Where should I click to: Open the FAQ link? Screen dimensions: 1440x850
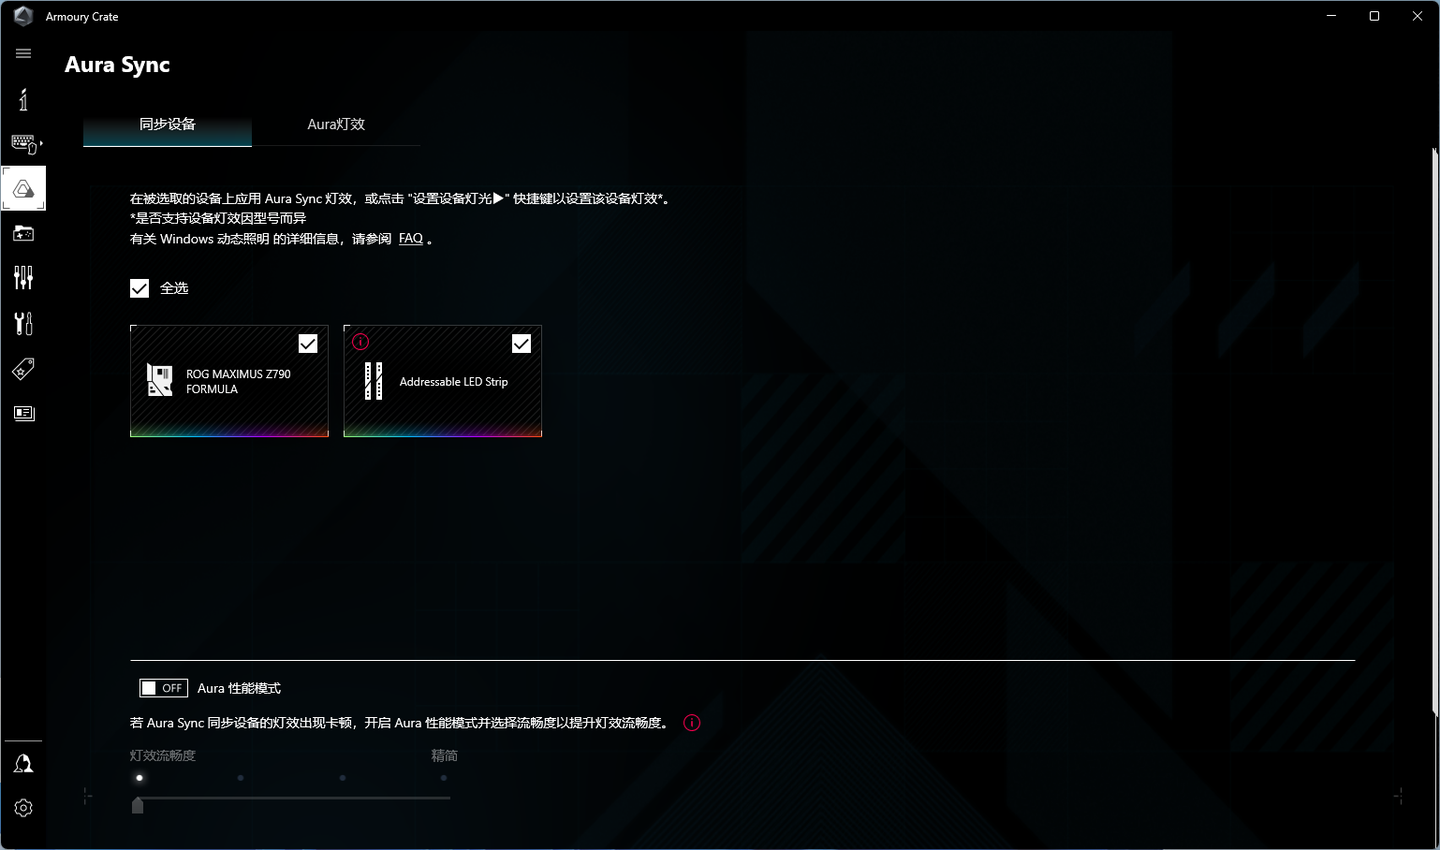pos(410,238)
